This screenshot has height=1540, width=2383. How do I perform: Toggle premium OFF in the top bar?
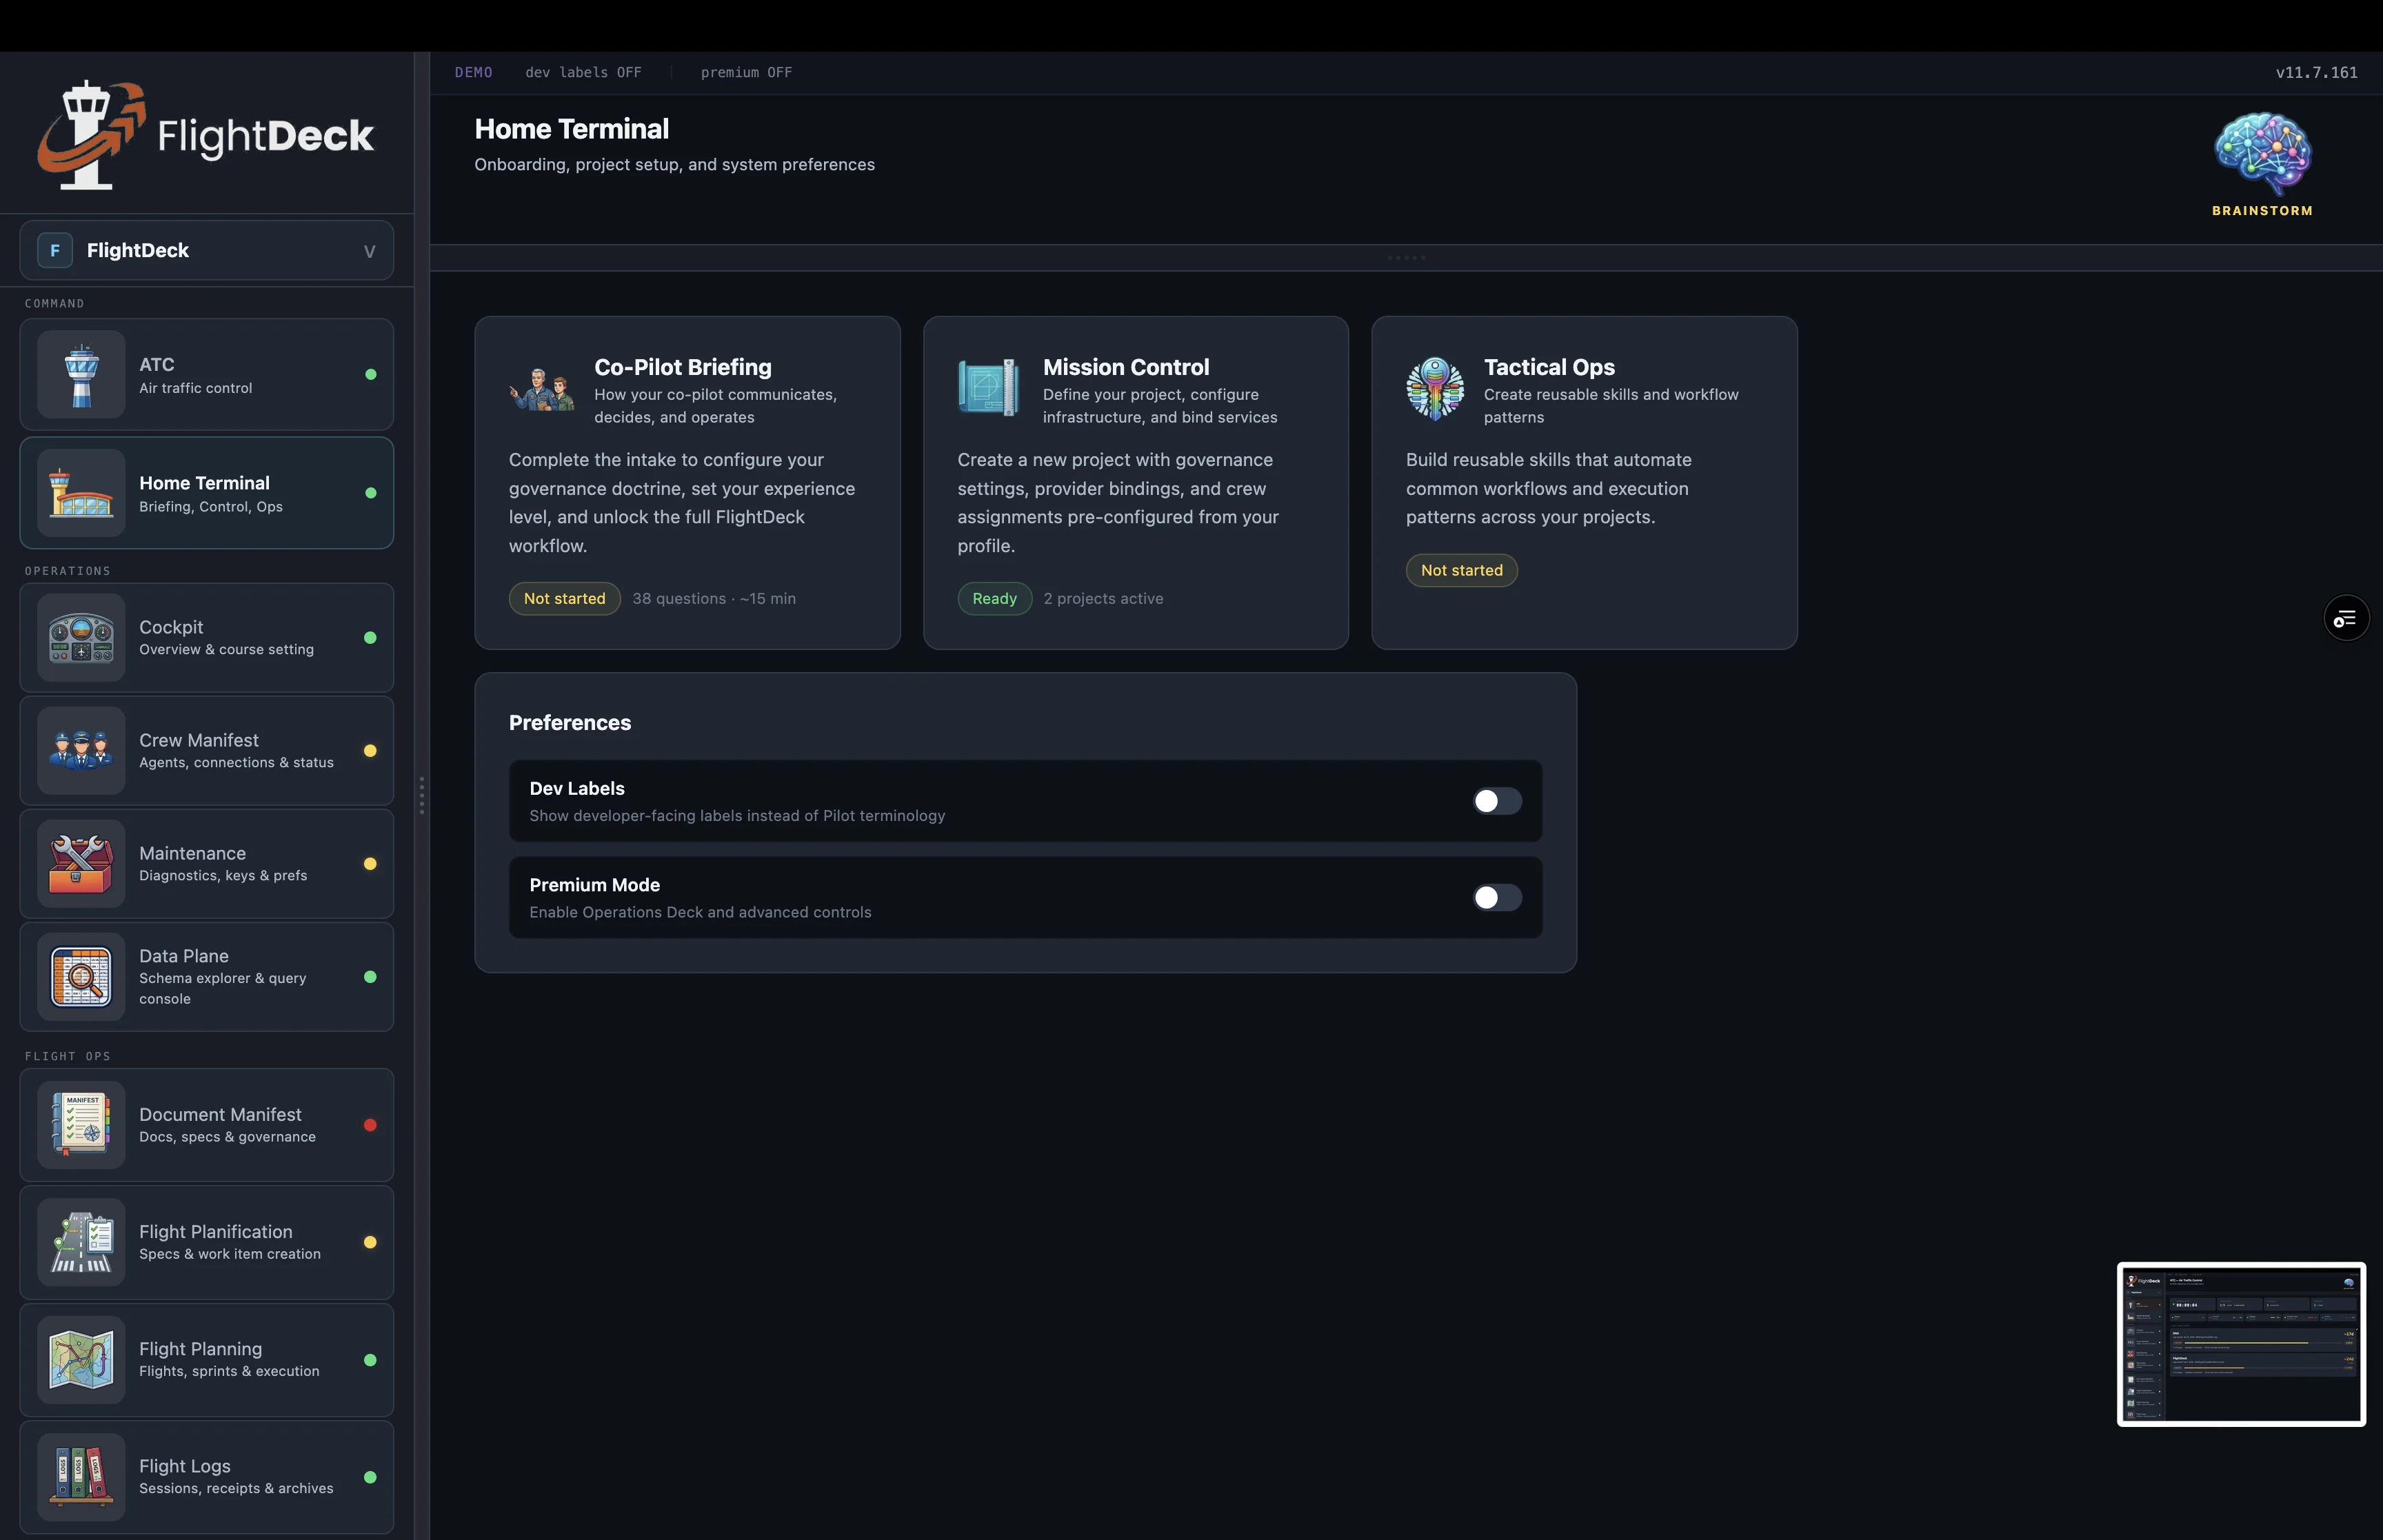pyautogui.click(x=746, y=72)
